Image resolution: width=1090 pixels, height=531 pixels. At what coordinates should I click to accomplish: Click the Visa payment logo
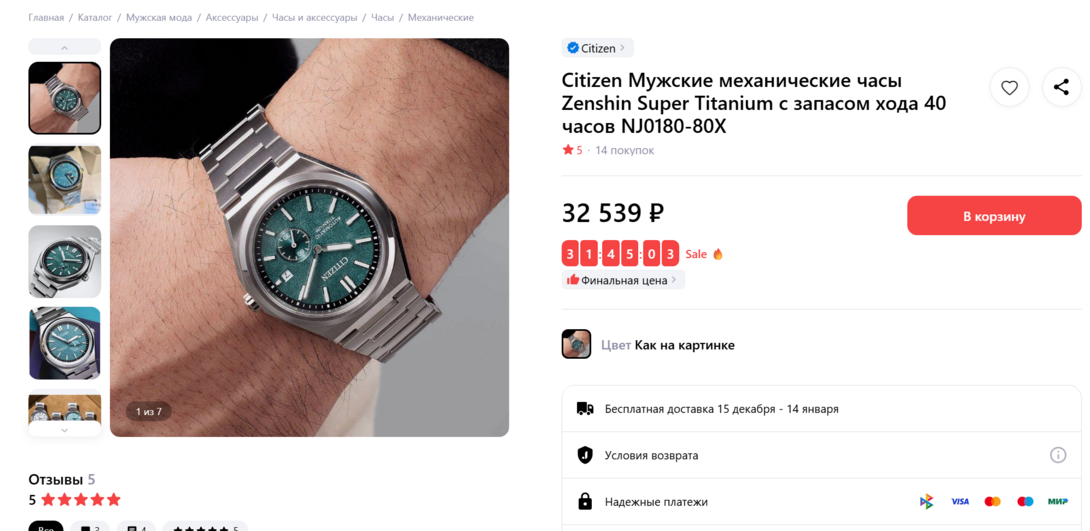[960, 501]
